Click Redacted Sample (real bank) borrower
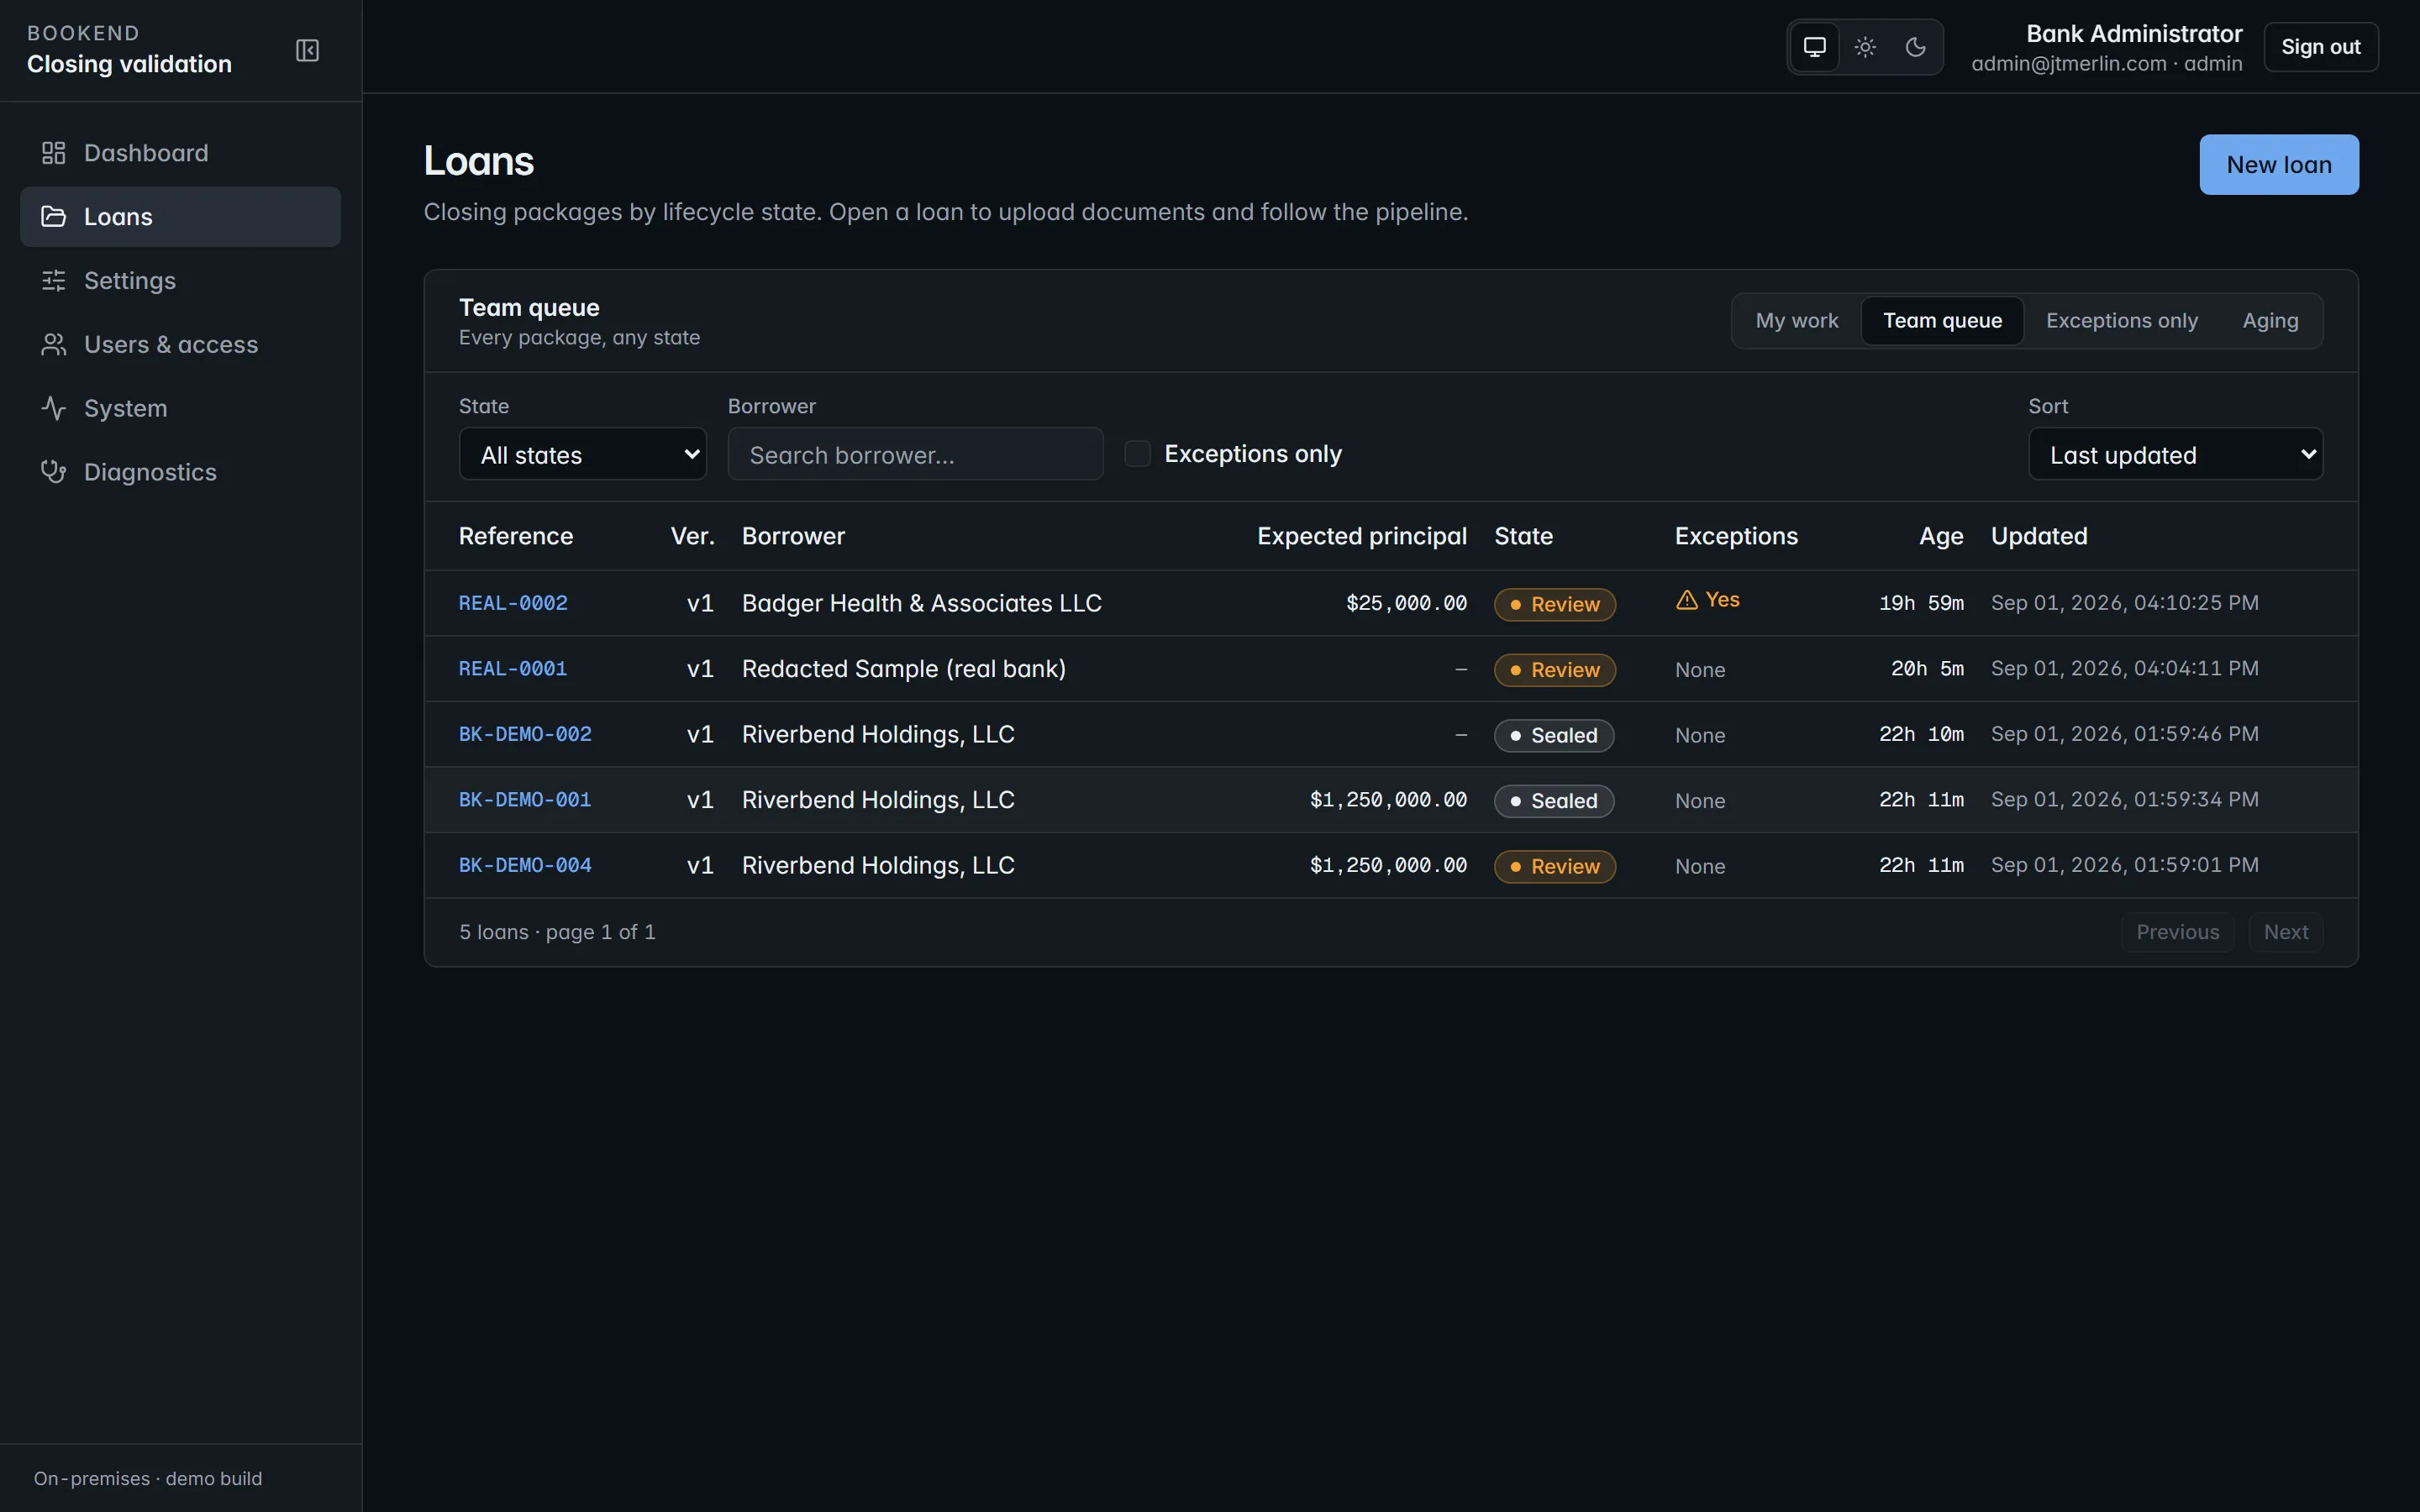The height and width of the screenshot is (1512, 2420). click(903, 669)
